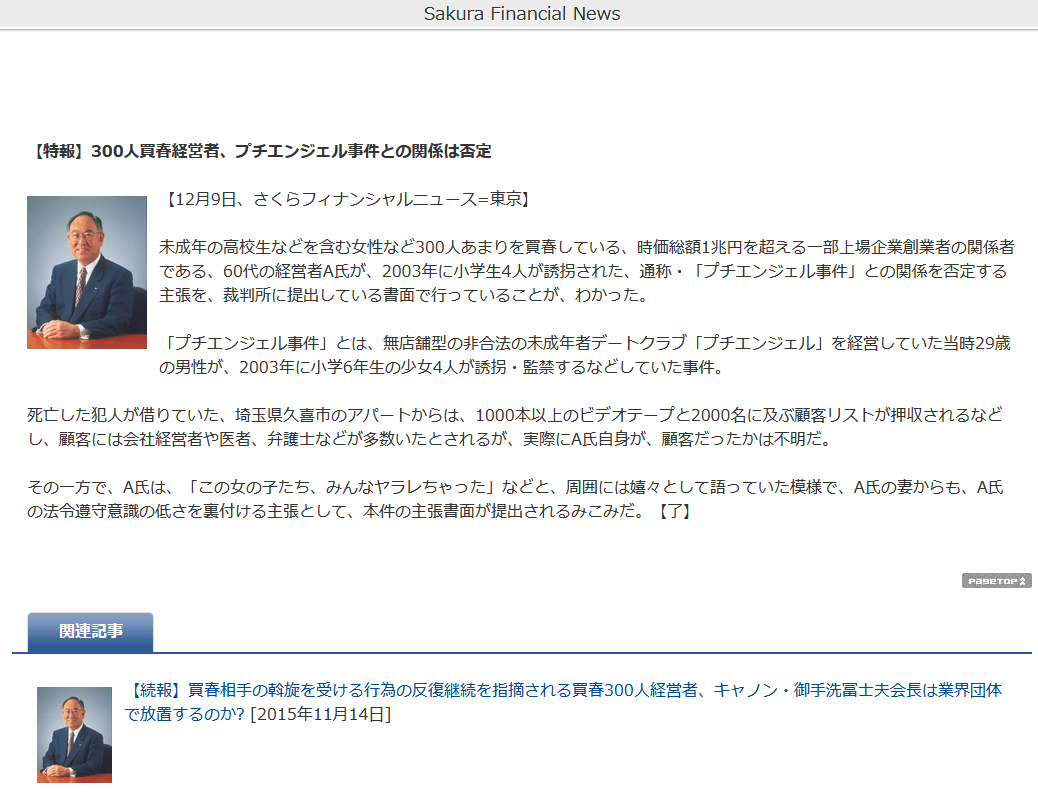Click the large portrait photo in the article

[87, 272]
